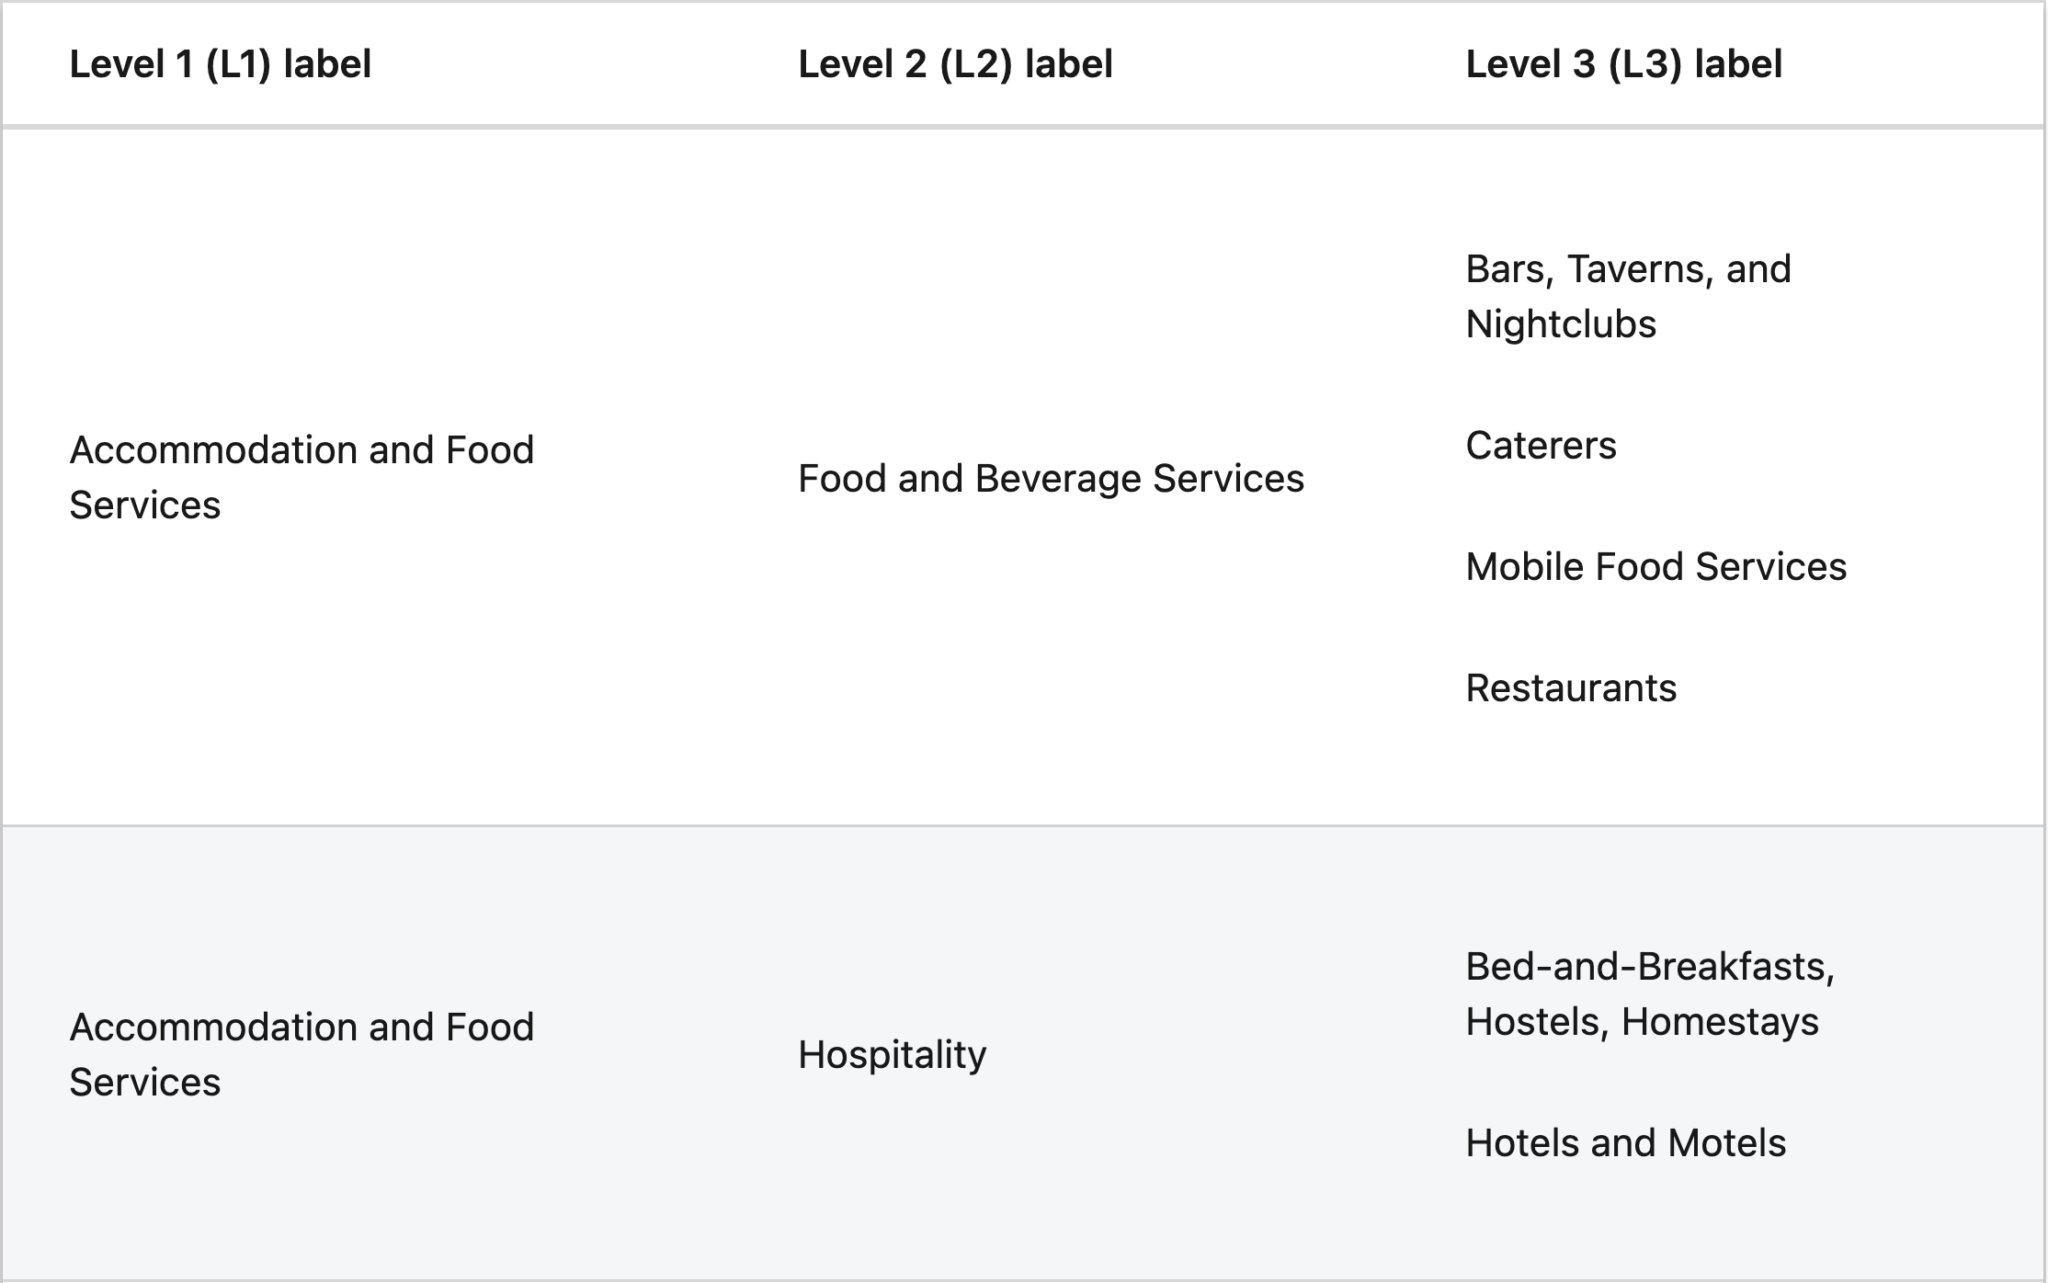Click Bed-and-Breakfasts, Hostels, Homestays text
This screenshot has height=1283, width=2048.
(x=1650, y=993)
